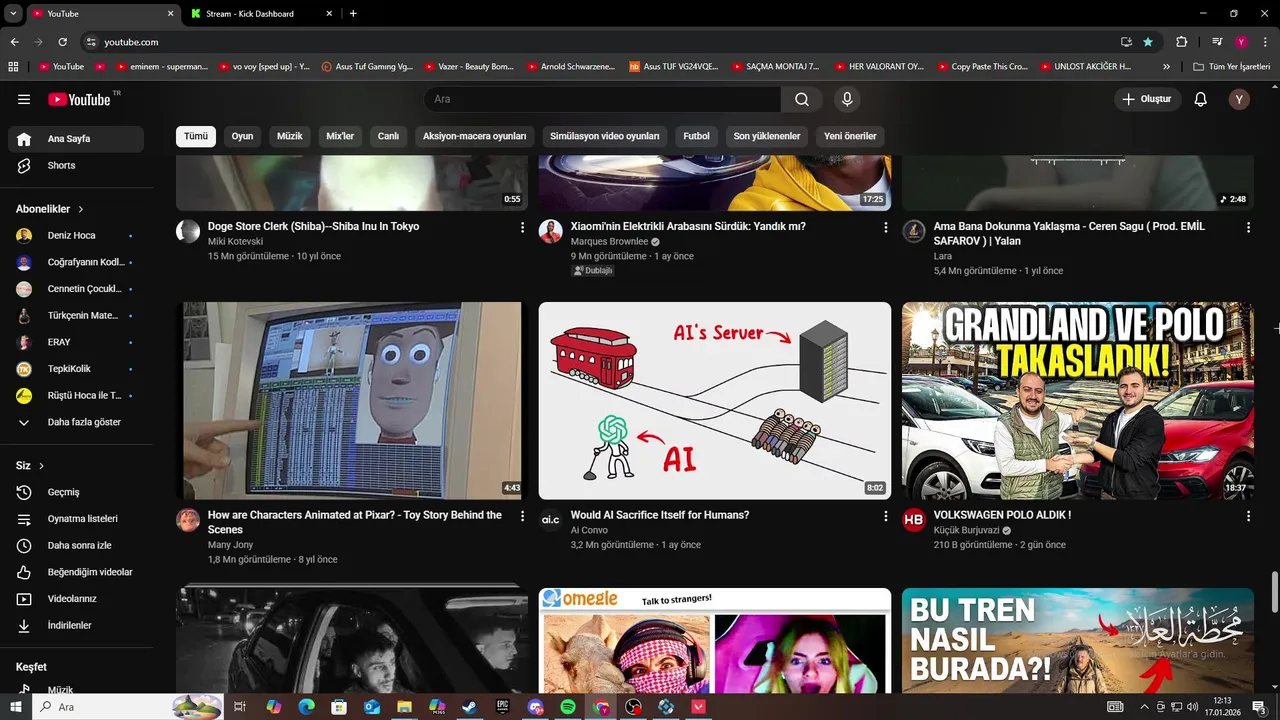Select the Oyun filter chip
Screen dimensions: 1280x720
coord(243,136)
